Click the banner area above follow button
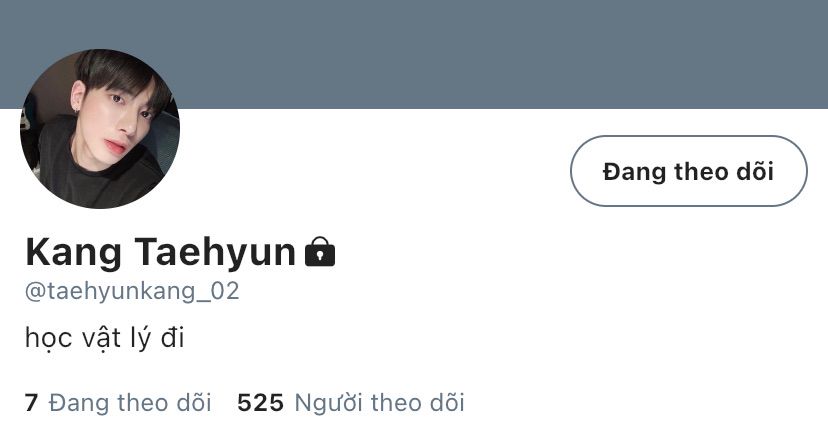The image size is (828, 434). tap(689, 54)
